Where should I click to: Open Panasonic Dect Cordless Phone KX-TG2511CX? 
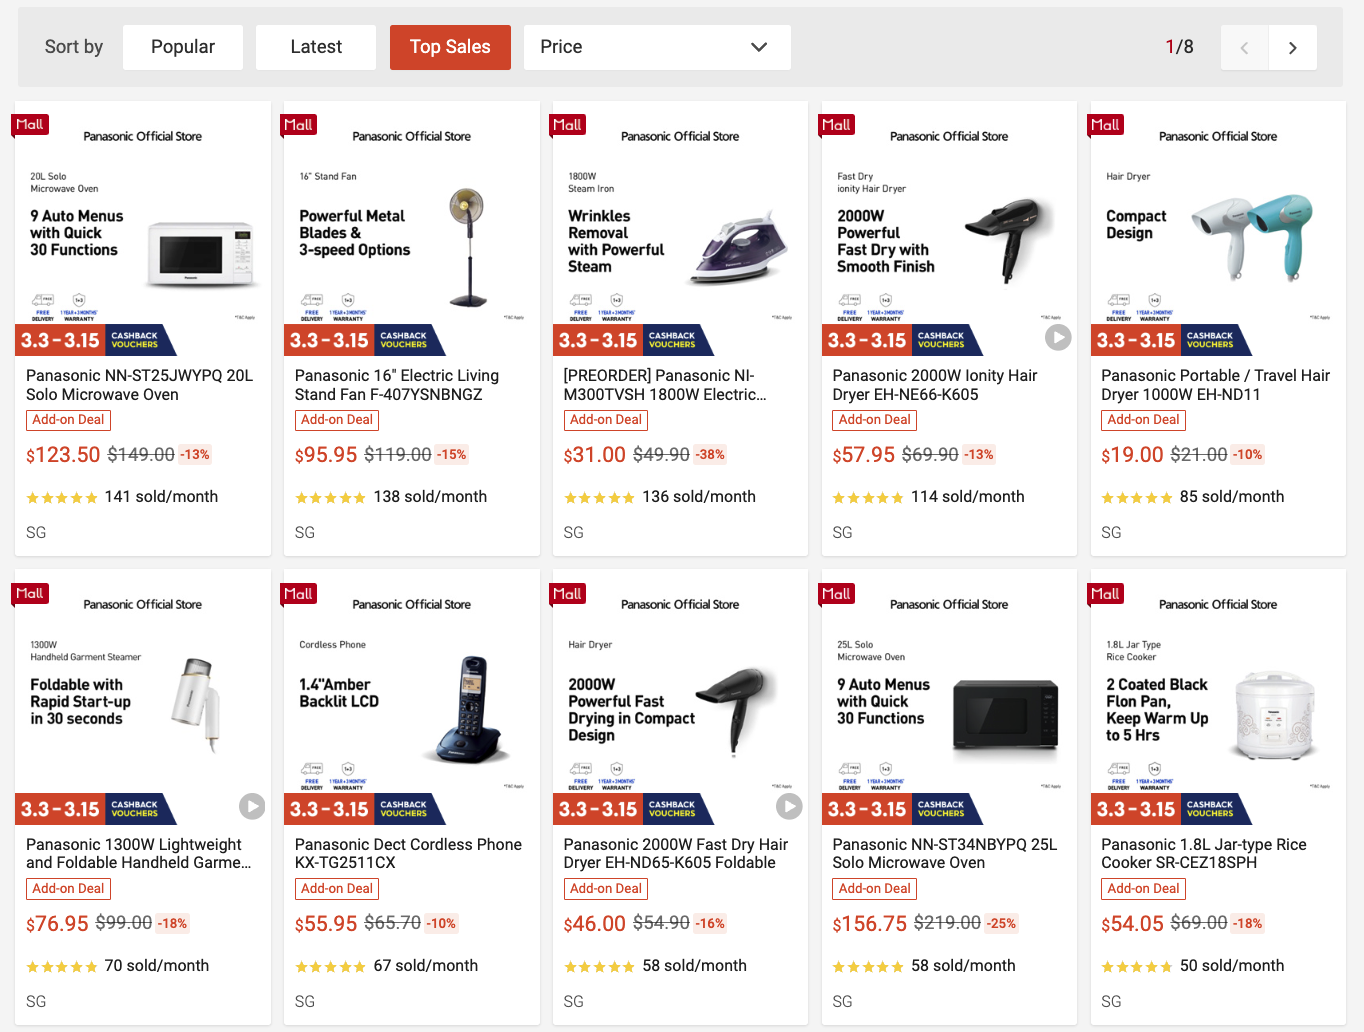(408, 853)
